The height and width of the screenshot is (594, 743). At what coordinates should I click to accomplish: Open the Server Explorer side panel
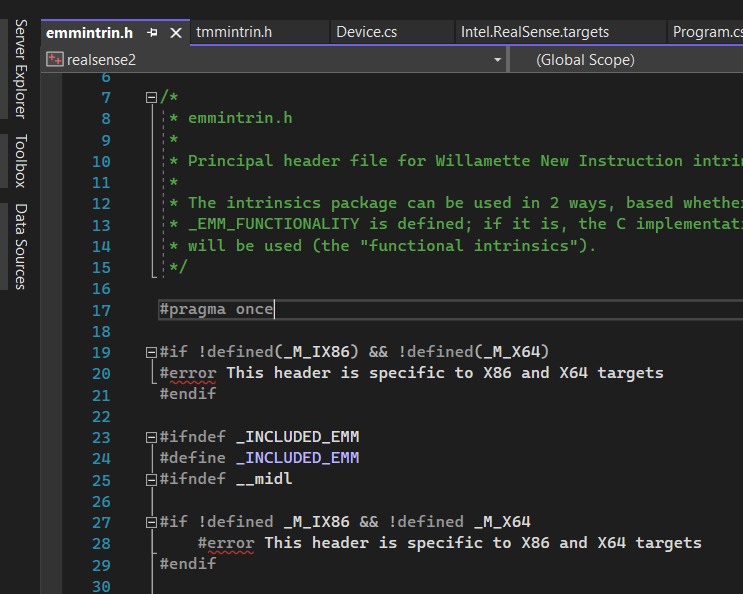click(x=20, y=69)
